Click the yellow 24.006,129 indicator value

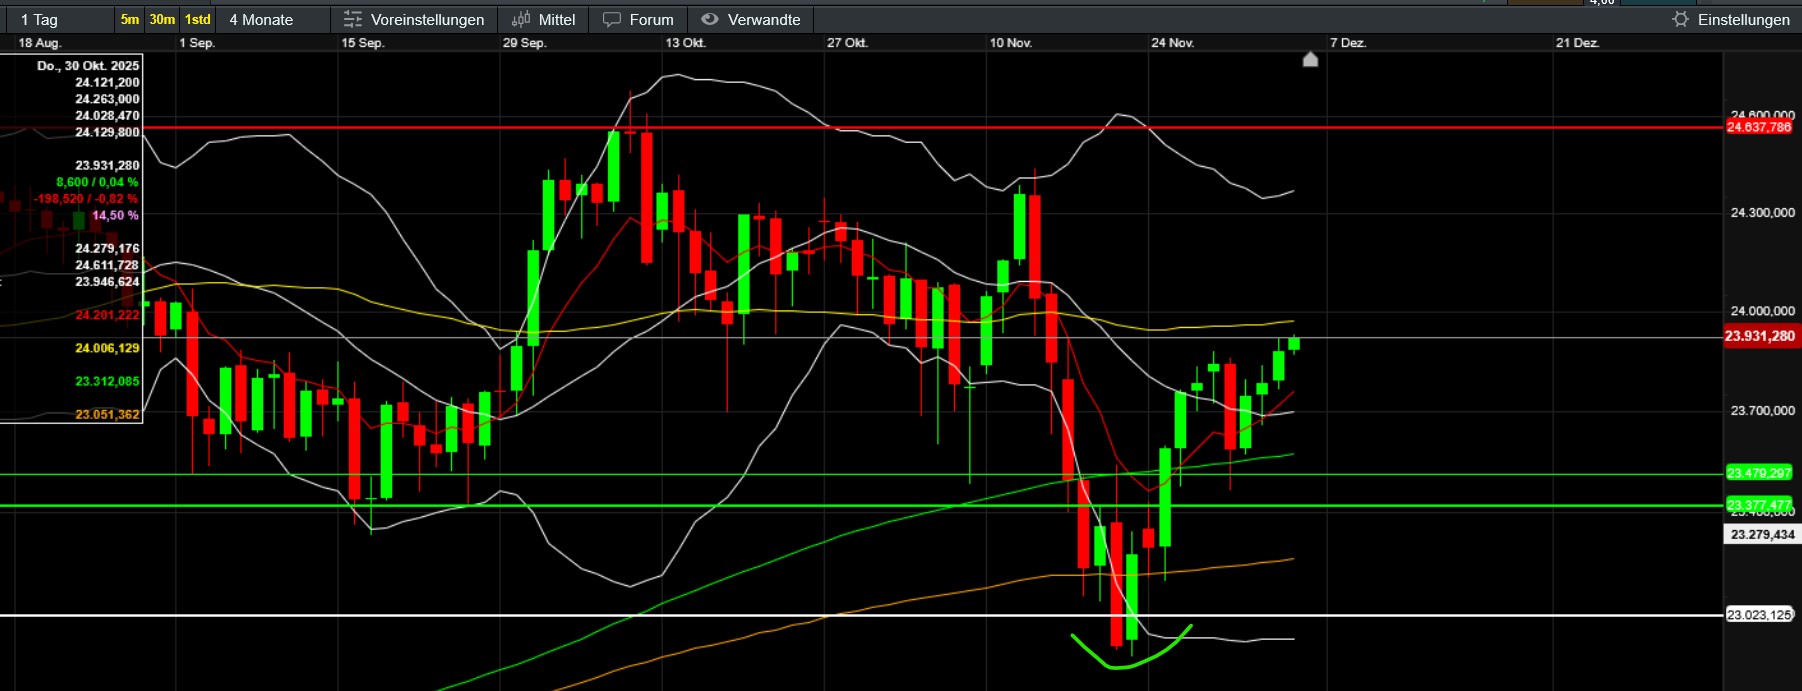tap(107, 348)
